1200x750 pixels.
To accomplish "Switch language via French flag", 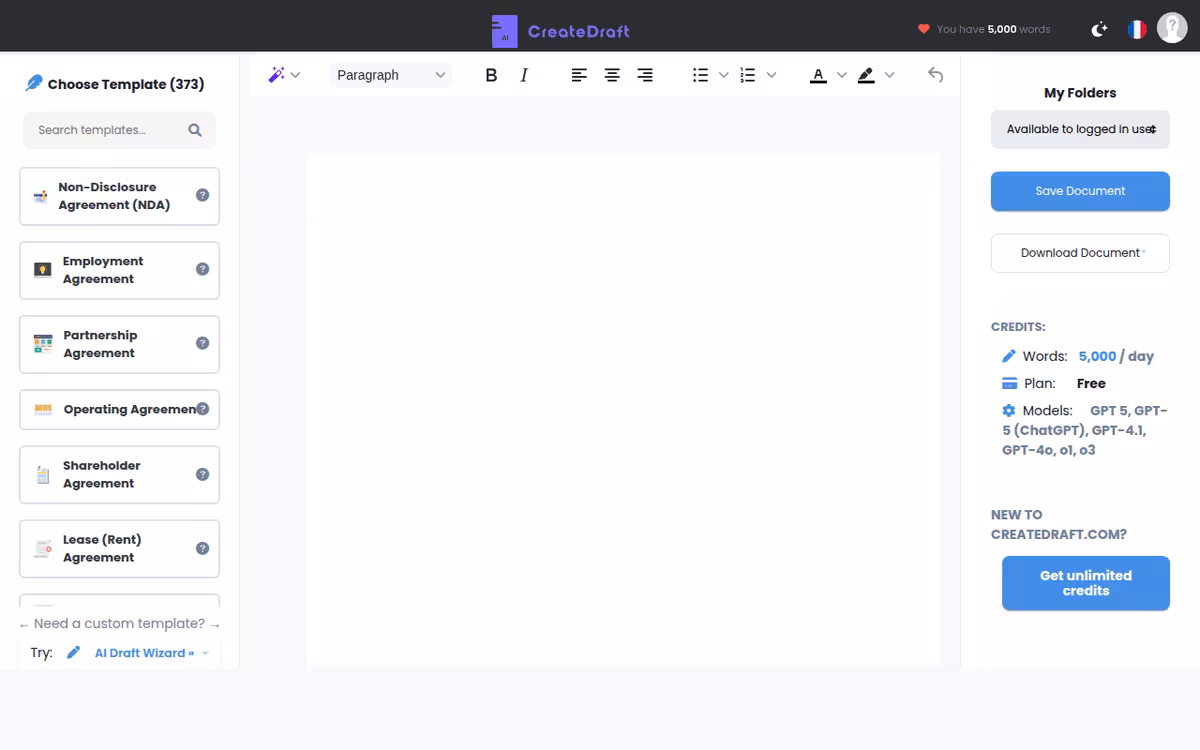I will (x=1137, y=29).
